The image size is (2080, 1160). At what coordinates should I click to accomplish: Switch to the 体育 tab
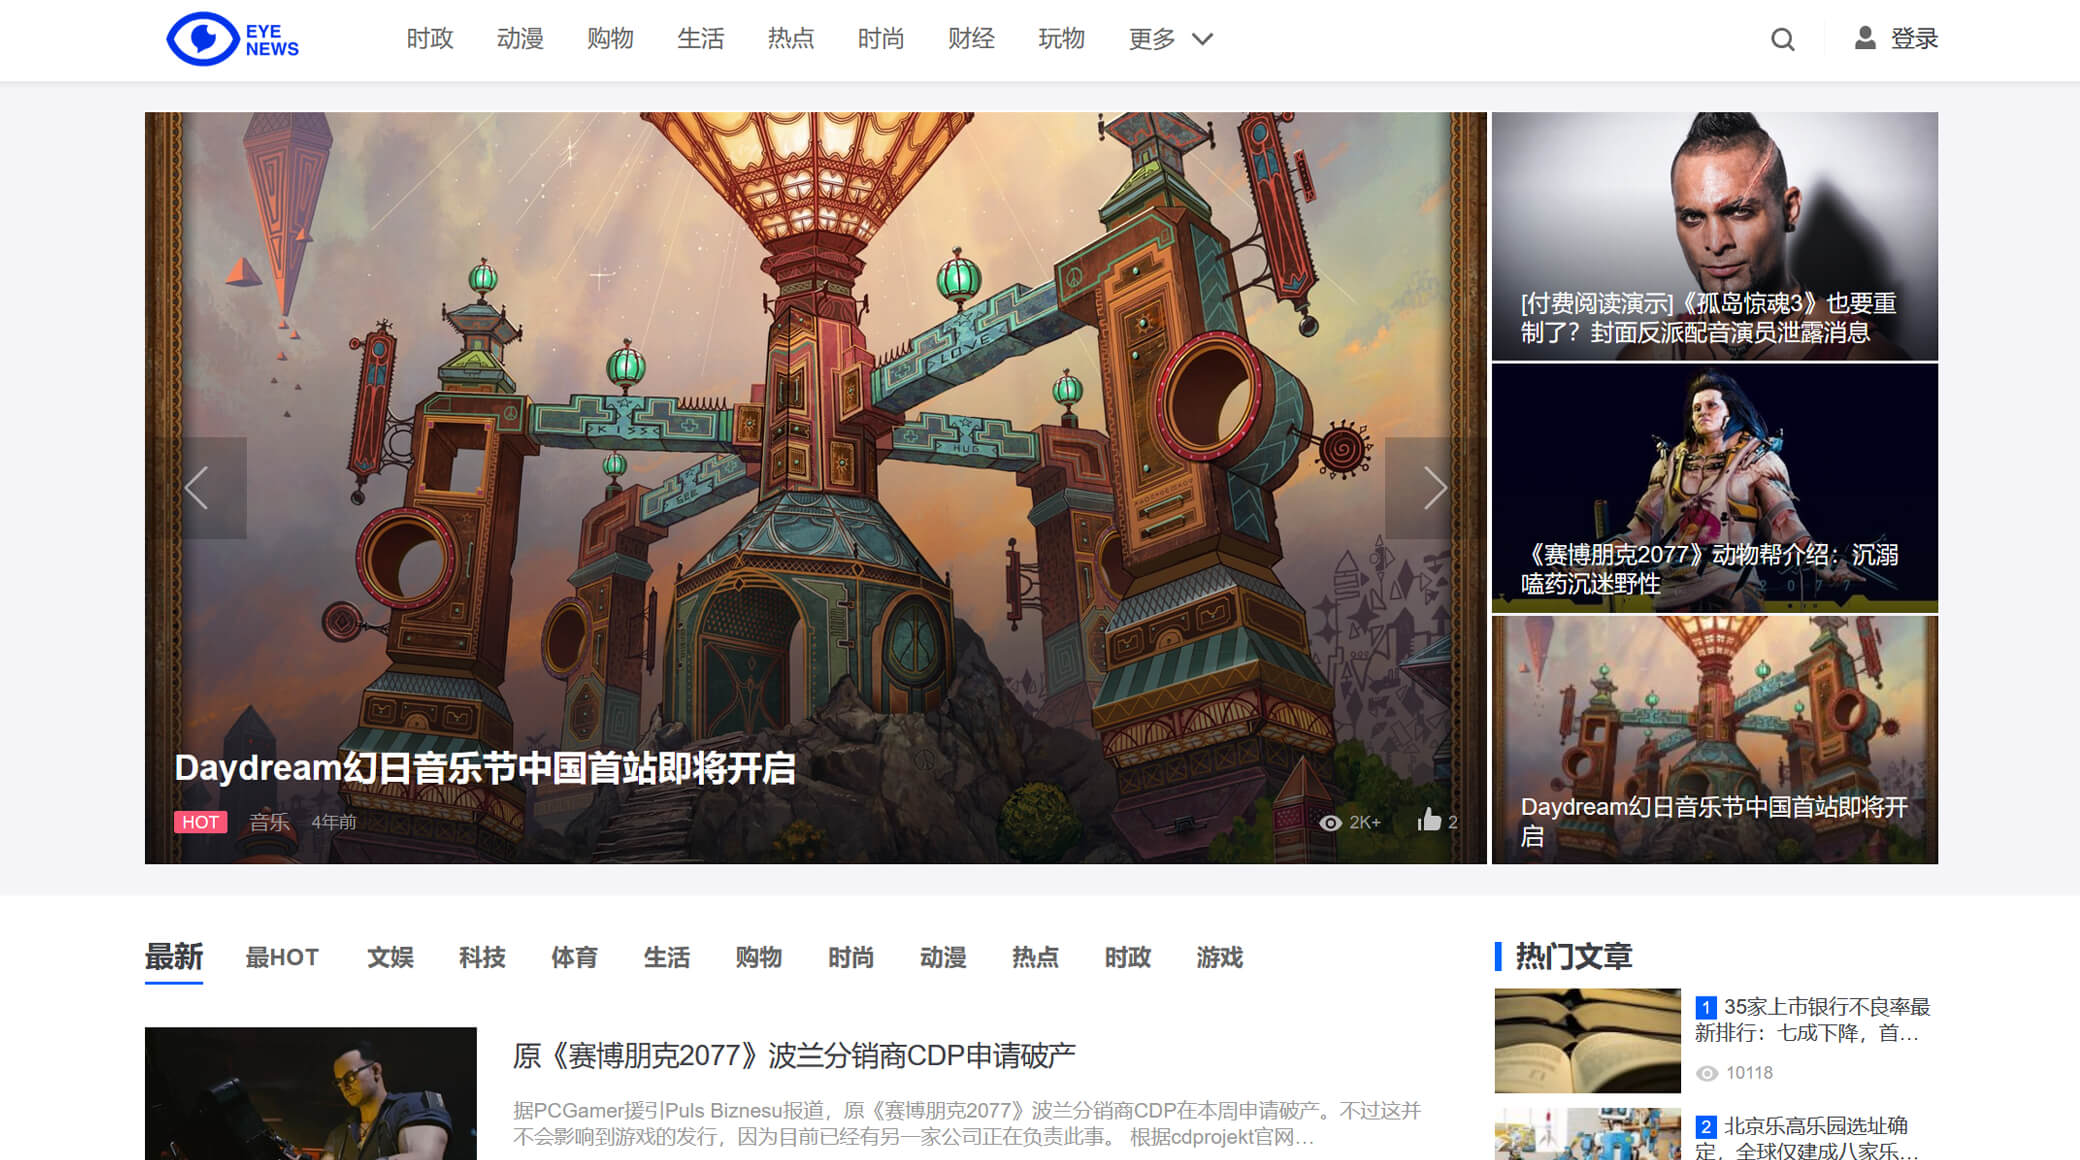(x=574, y=957)
